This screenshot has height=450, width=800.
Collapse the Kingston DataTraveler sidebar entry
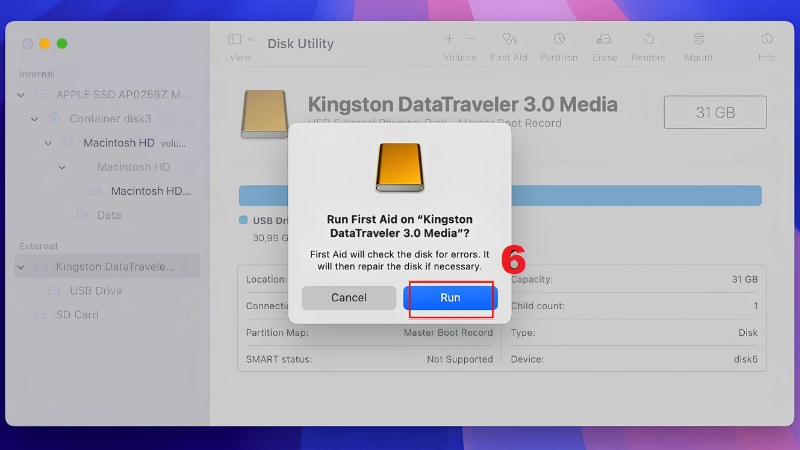(x=21, y=267)
